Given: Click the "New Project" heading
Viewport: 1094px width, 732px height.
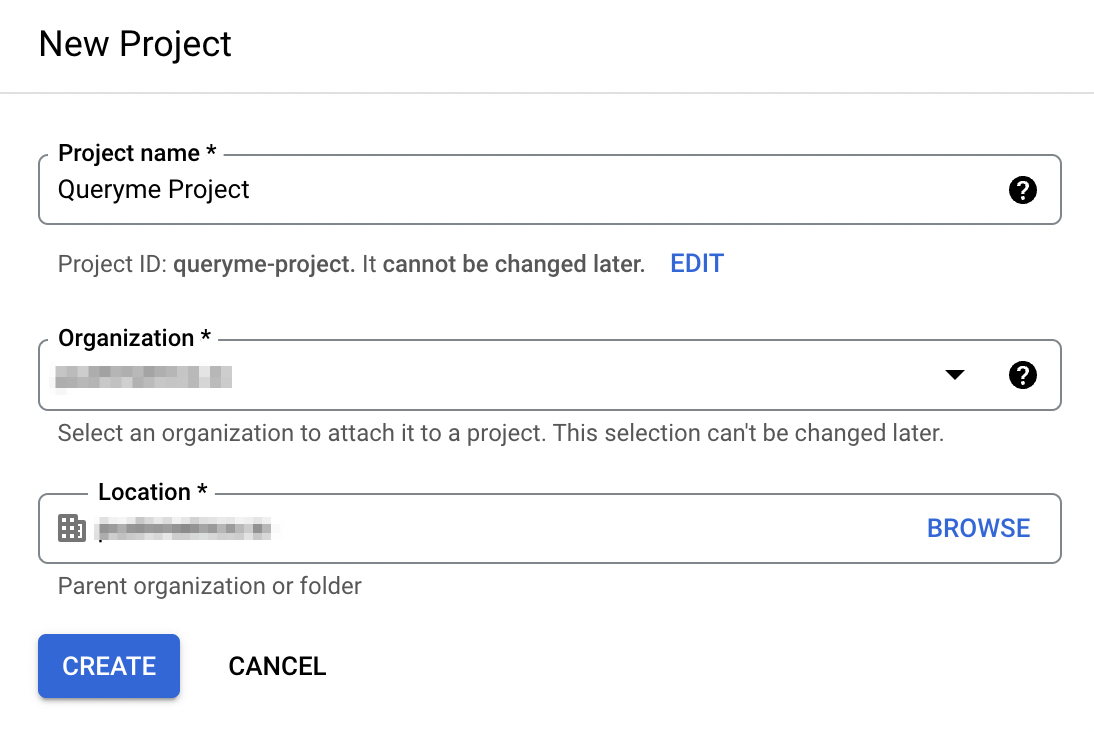Looking at the screenshot, I should (x=135, y=44).
